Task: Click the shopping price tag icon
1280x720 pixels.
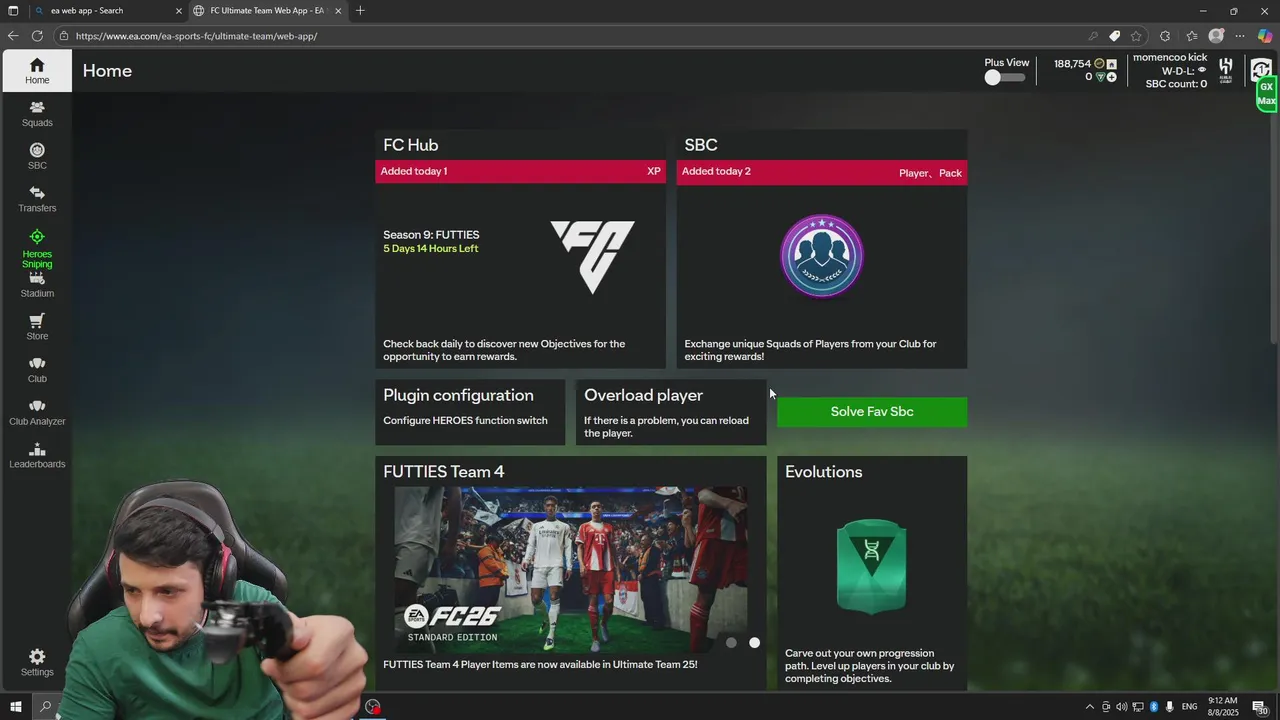Action: point(1114,36)
